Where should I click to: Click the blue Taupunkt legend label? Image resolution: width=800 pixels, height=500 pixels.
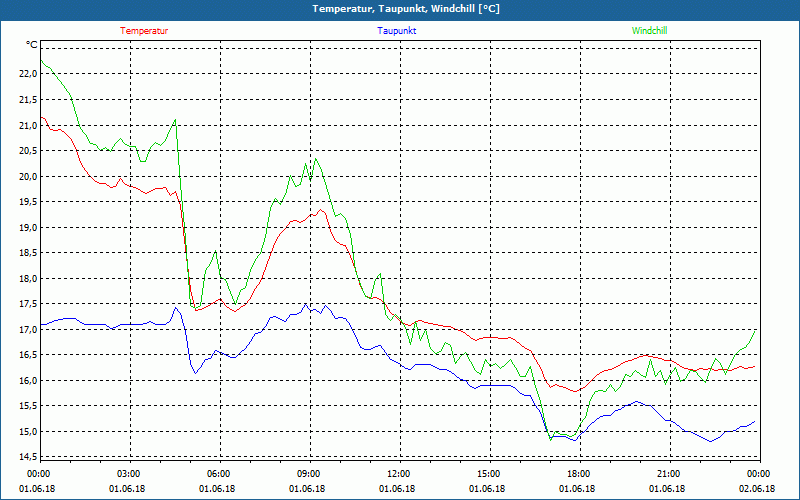(396, 31)
